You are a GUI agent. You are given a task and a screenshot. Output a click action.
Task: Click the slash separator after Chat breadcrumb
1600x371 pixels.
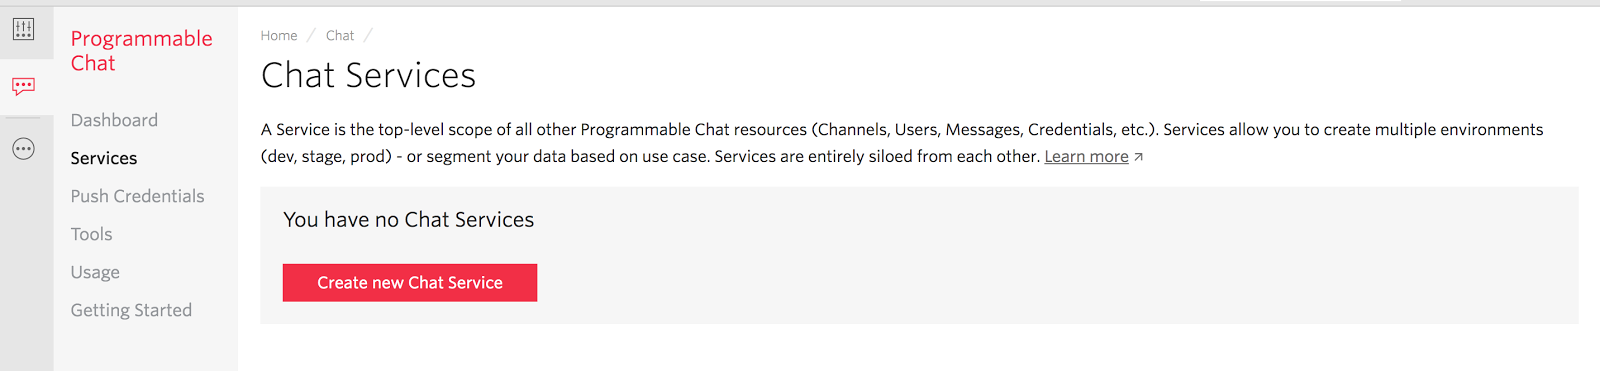click(x=368, y=35)
